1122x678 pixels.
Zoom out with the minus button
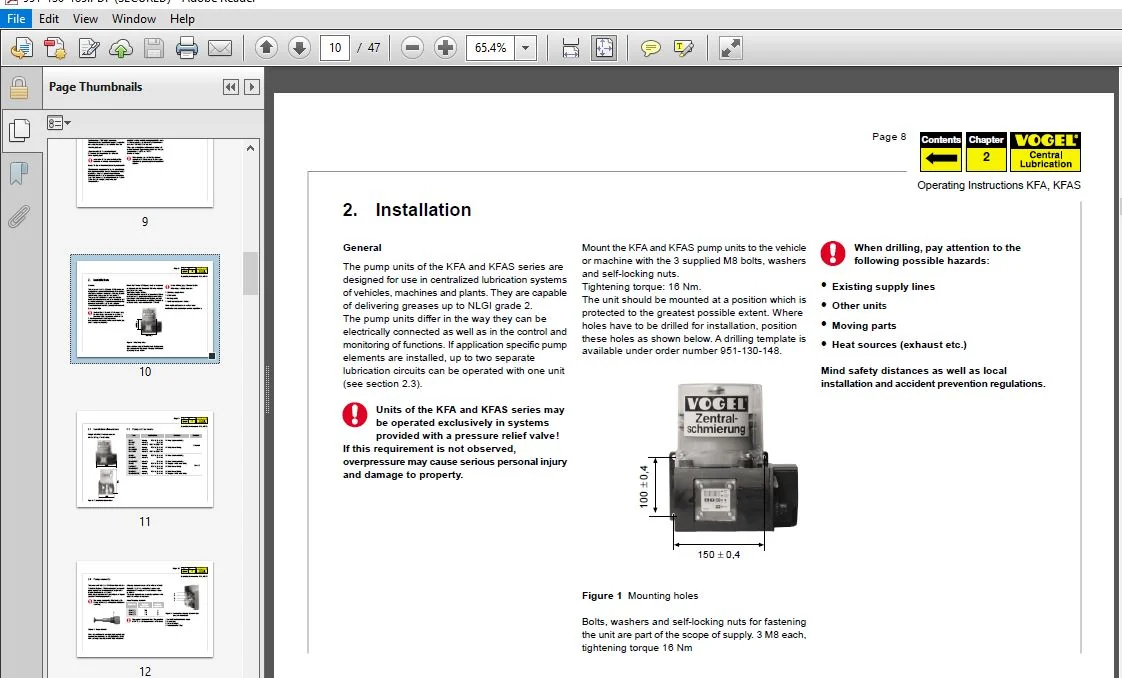[412, 48]
